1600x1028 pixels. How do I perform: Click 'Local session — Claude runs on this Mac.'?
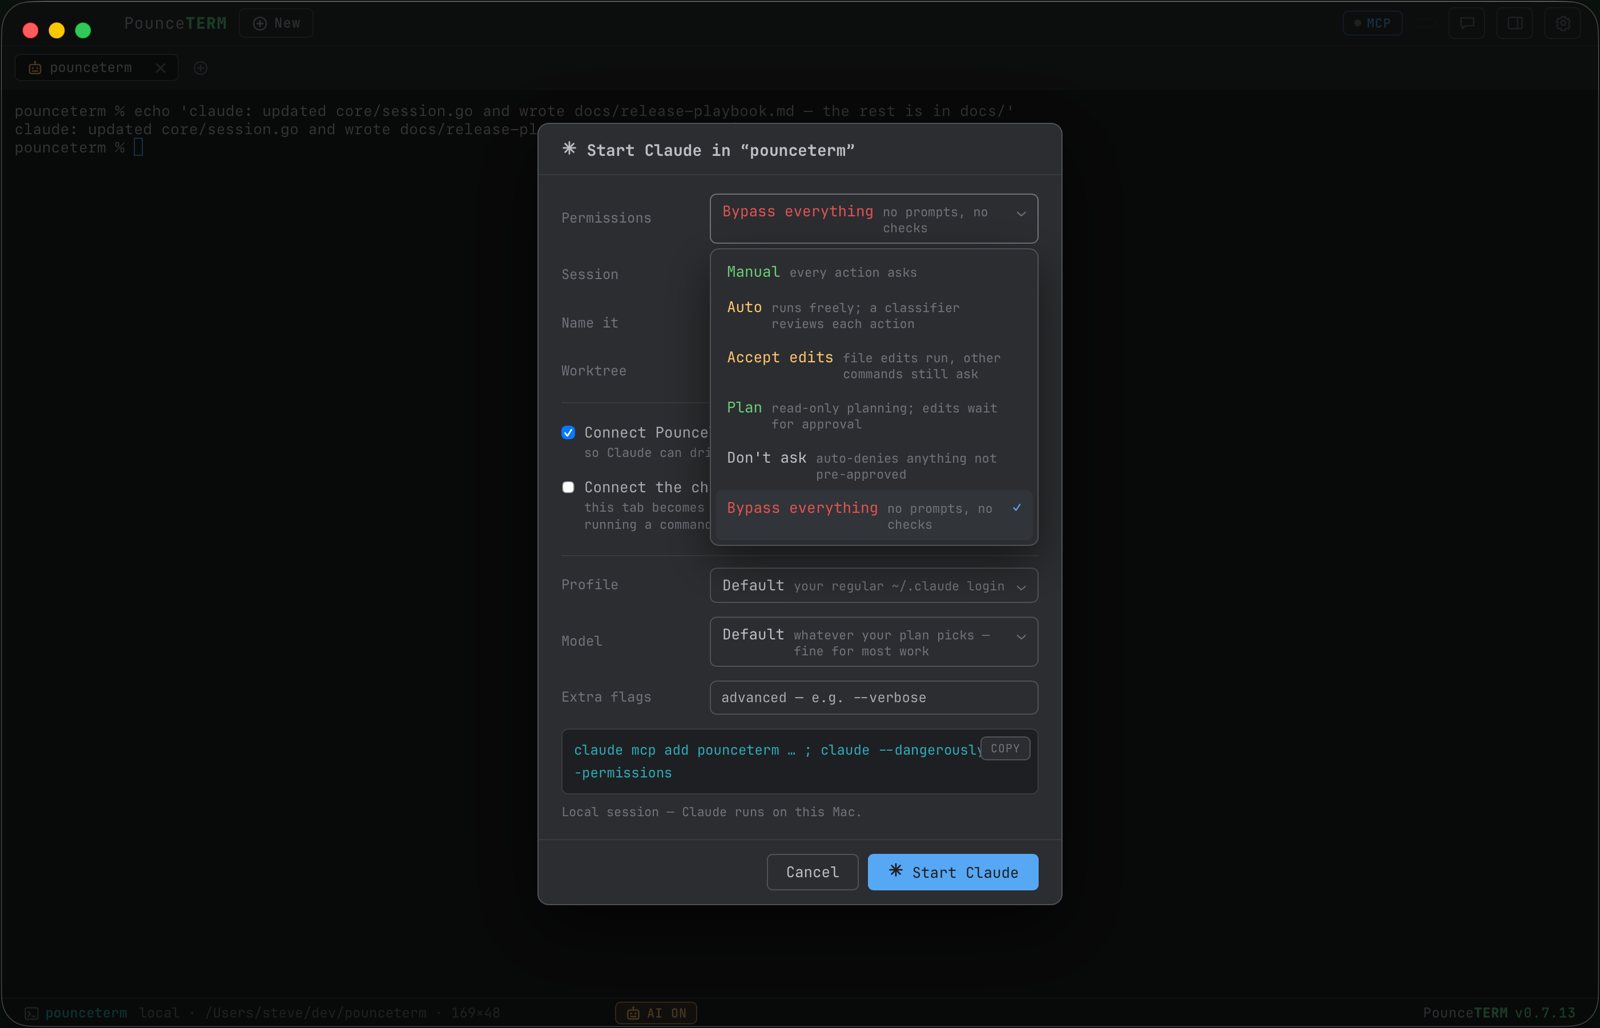711,812
